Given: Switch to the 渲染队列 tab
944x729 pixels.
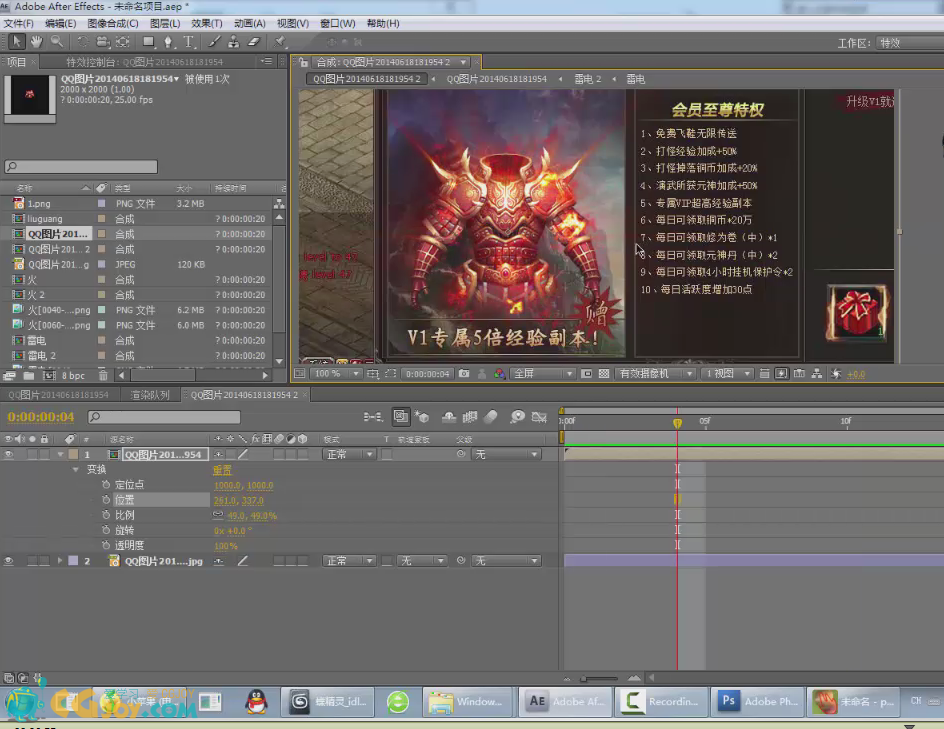Looking at the screenshot, I should click(x=150, y=395).
